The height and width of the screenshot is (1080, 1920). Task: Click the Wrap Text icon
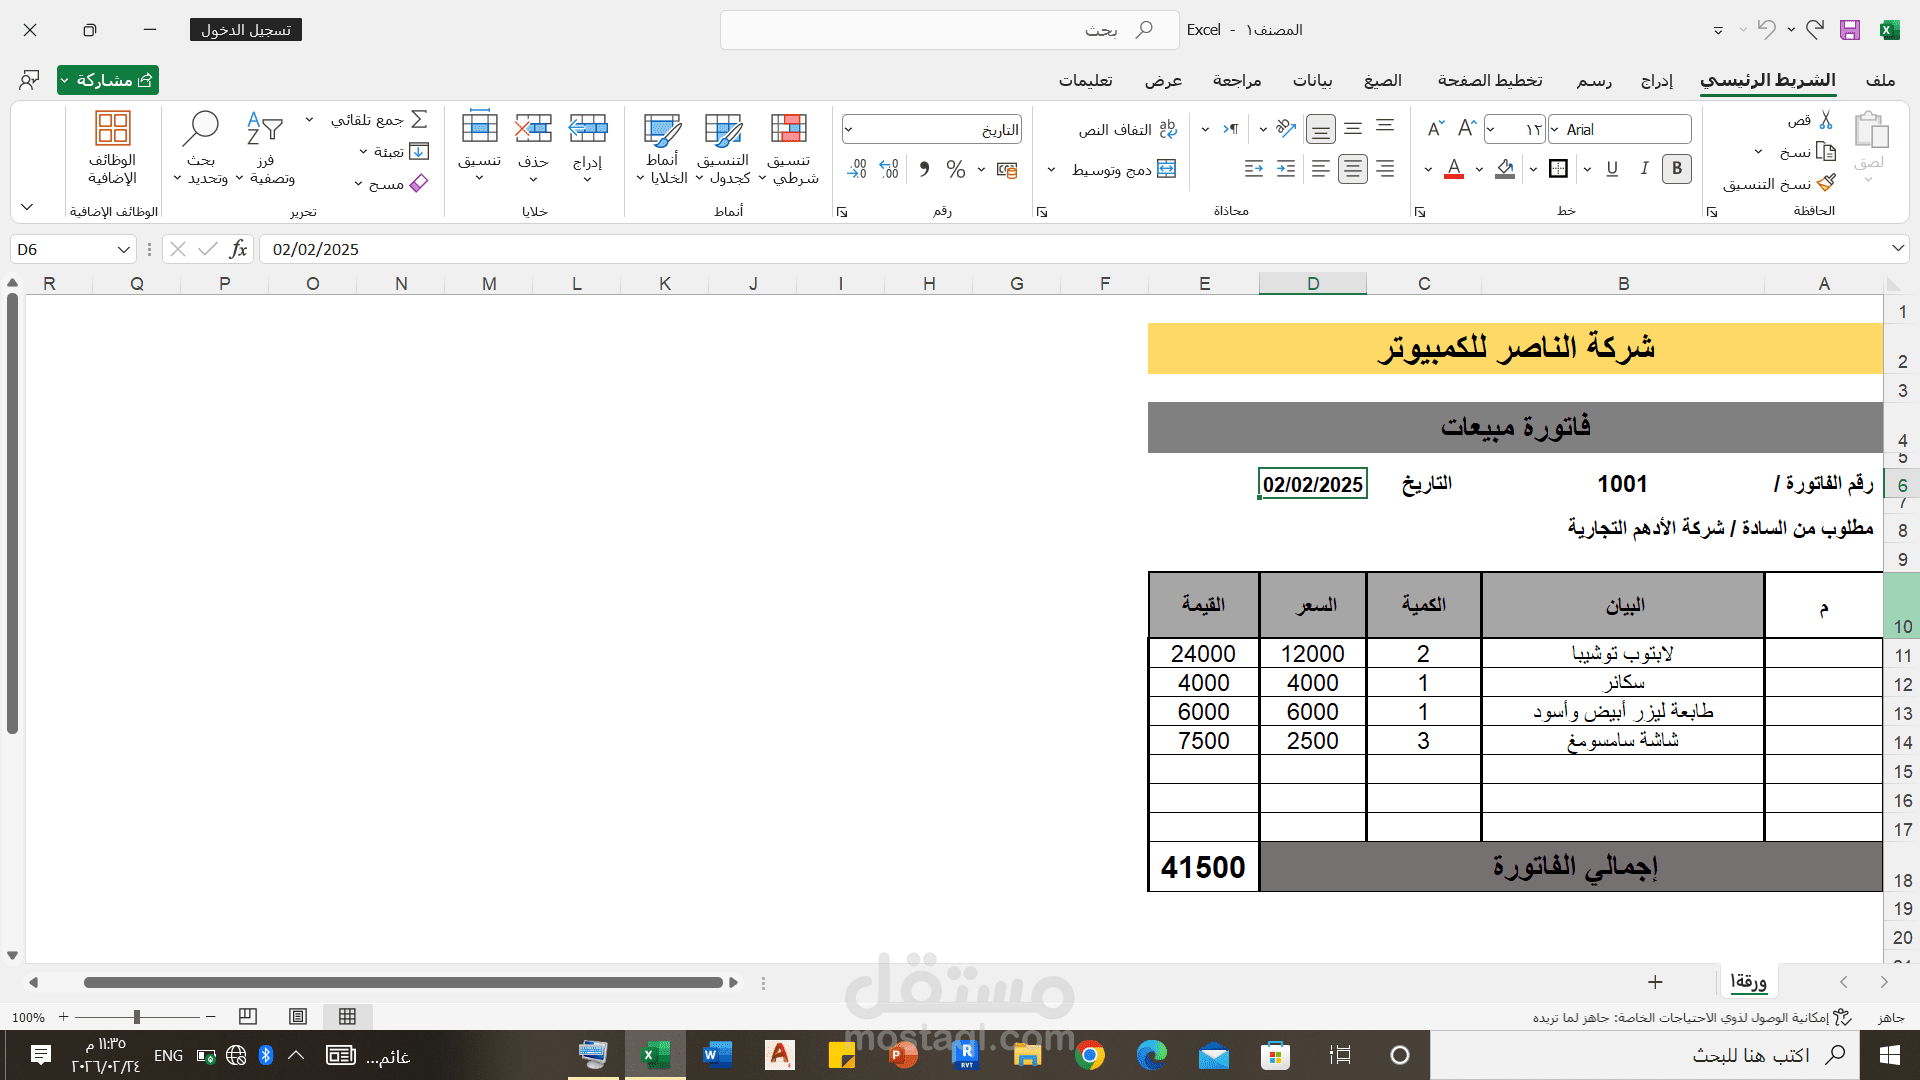pyautogui.click(x=1168, y=129)
